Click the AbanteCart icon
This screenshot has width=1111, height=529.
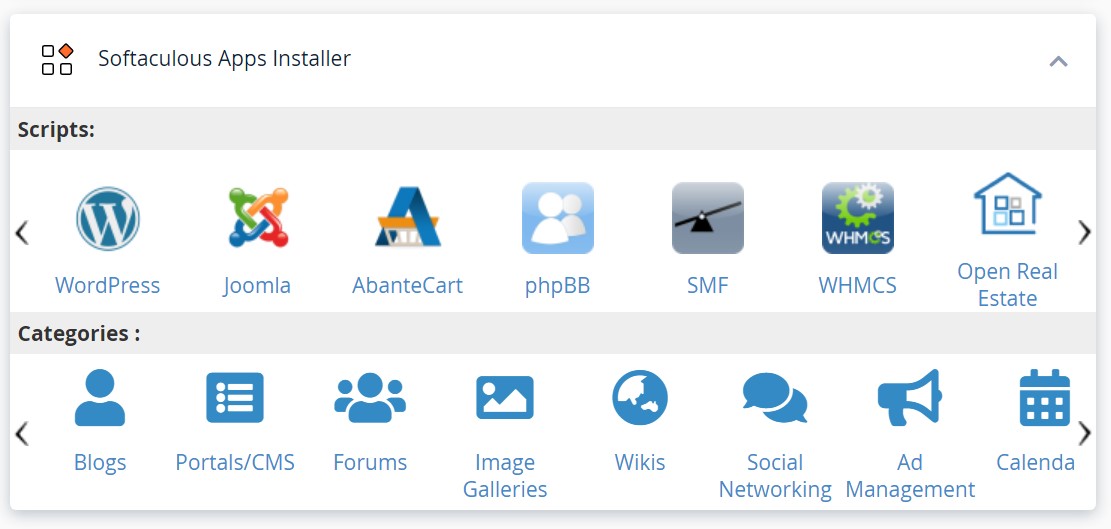407,217
